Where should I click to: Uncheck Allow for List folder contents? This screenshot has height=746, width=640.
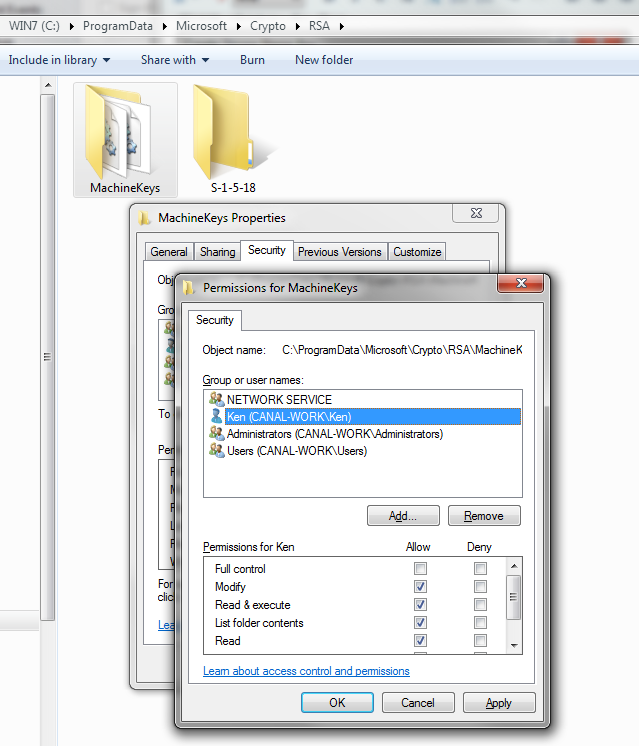420,623
